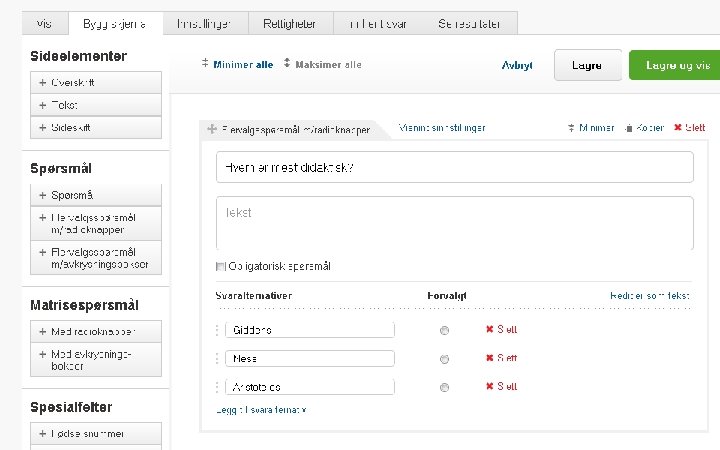Click red Slett icon in question header
The width and height of the screenshot is (720, 450).
pyautogui.click(x=678, y=128)
